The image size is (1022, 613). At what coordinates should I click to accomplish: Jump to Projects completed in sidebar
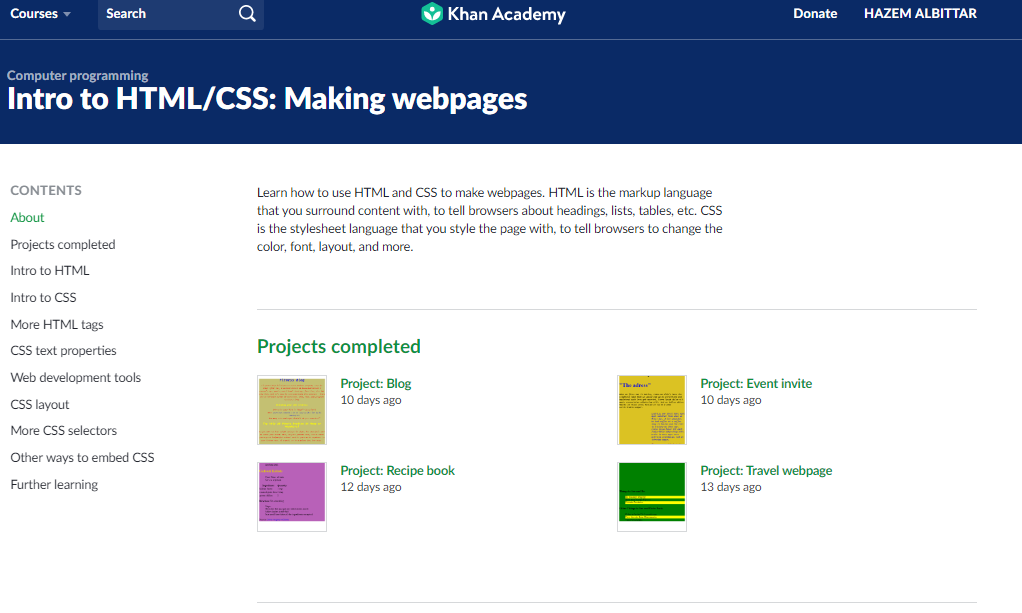(63, 245)
